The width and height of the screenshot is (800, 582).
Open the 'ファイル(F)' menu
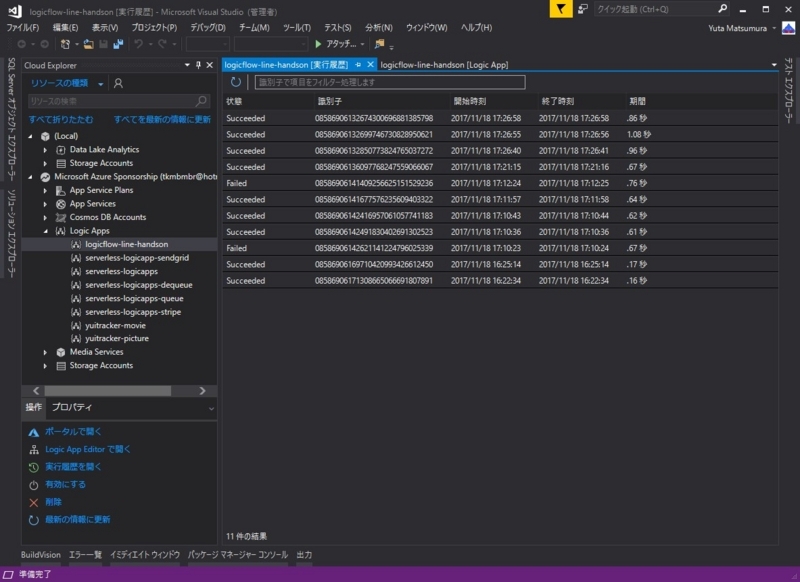[x=22, y=28]
